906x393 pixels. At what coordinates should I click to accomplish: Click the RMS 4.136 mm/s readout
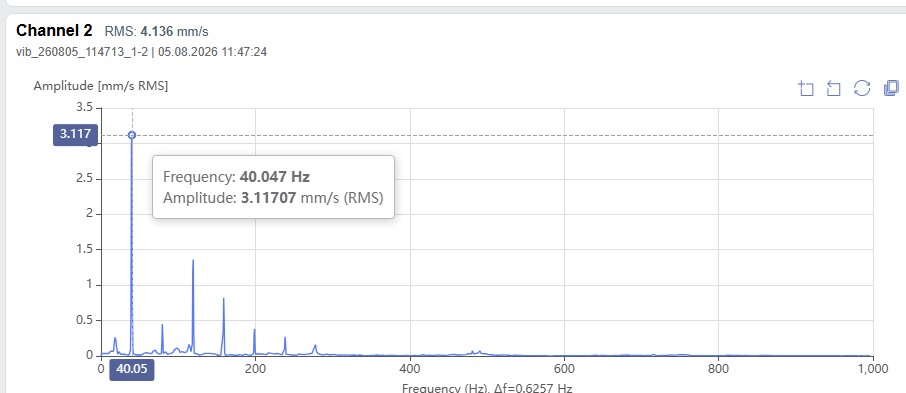[157, 31]
